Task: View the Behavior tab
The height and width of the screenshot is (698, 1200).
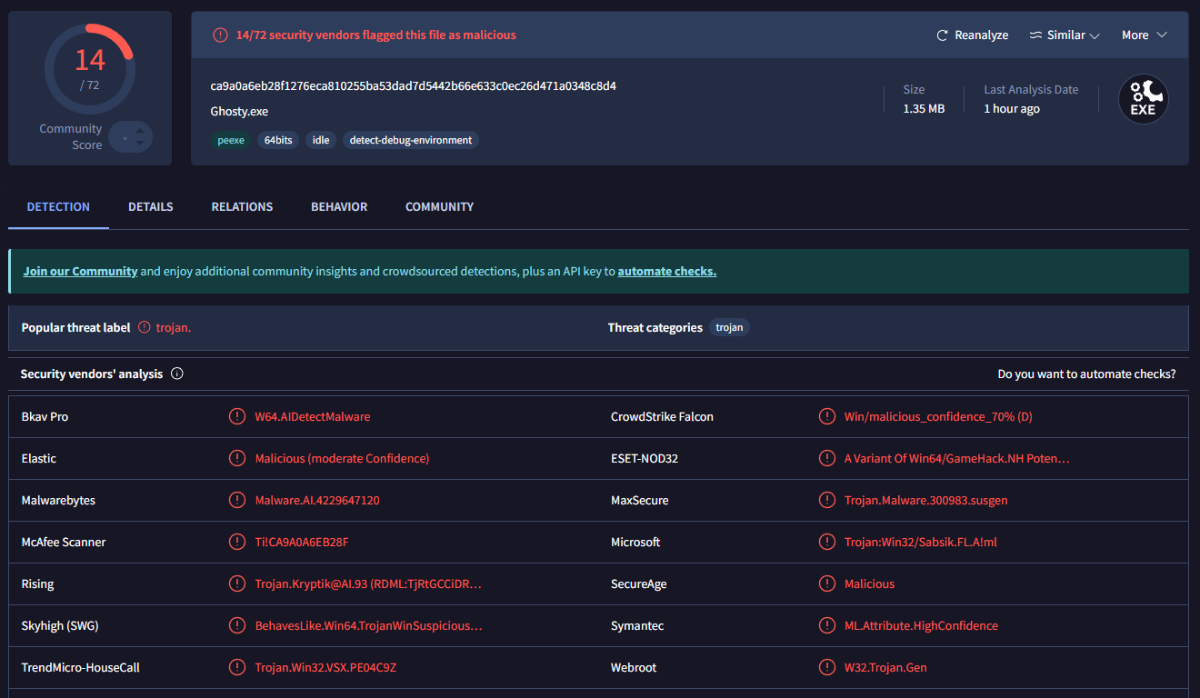Action: [x=339, y=207]
